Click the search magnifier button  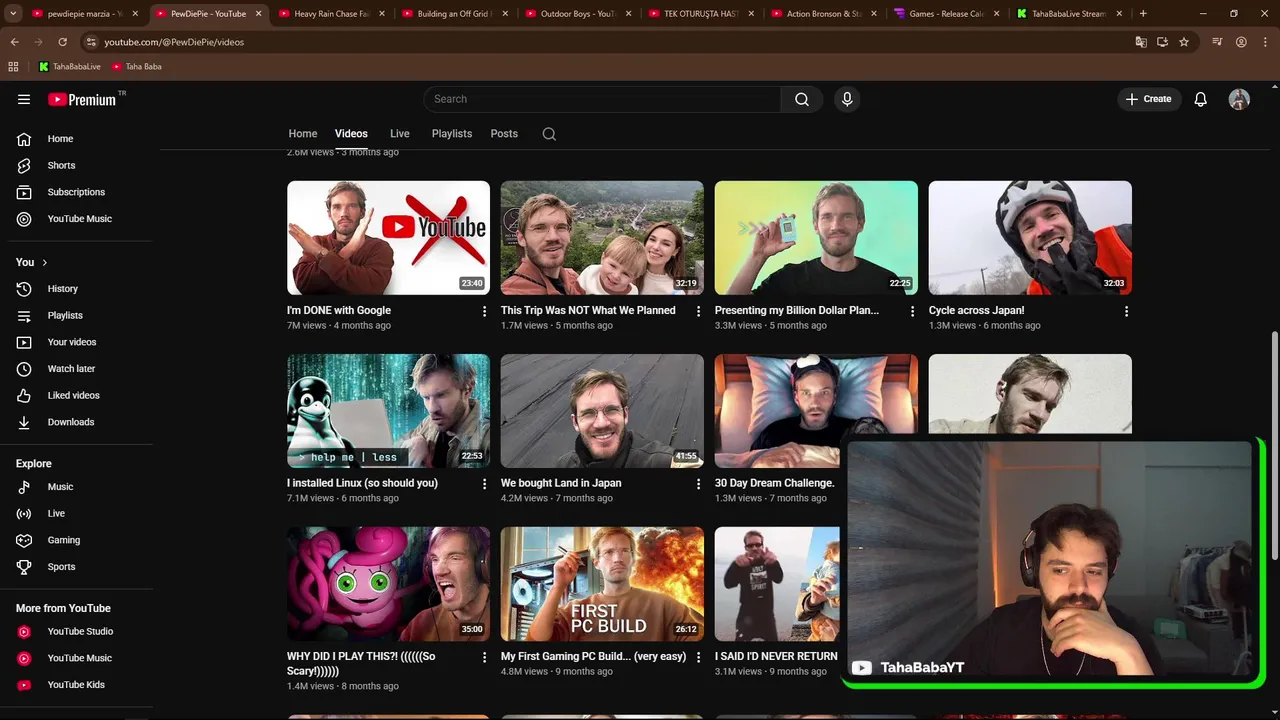click(802, 99)
